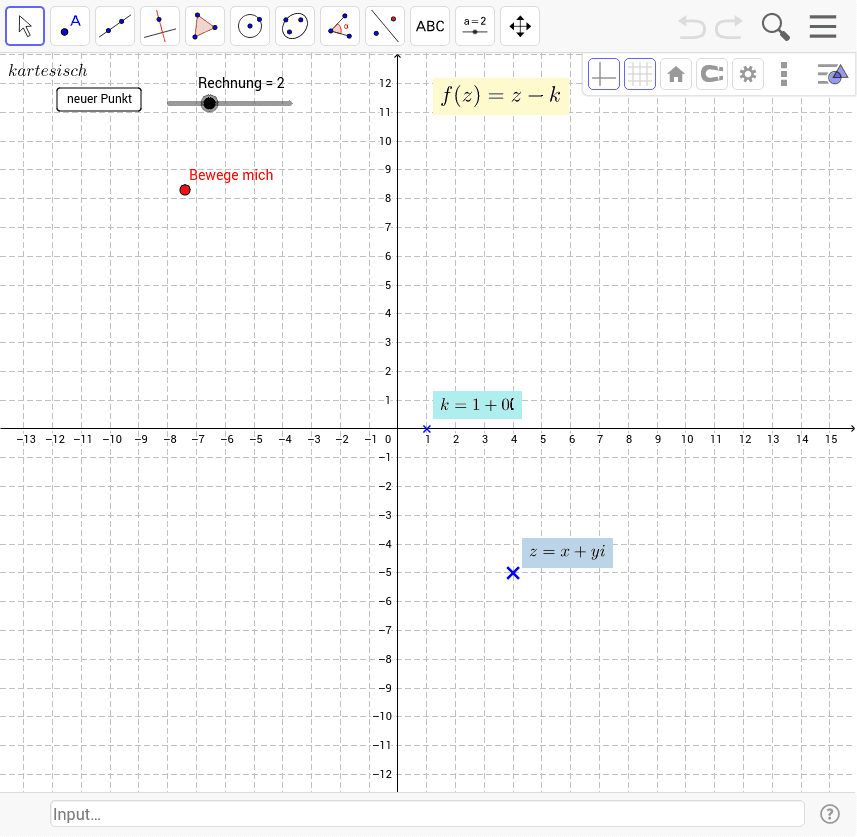The width and height of the screenshot is (857, 837).
Task: Open the input help question mark
Action: (x=830, y=814)
